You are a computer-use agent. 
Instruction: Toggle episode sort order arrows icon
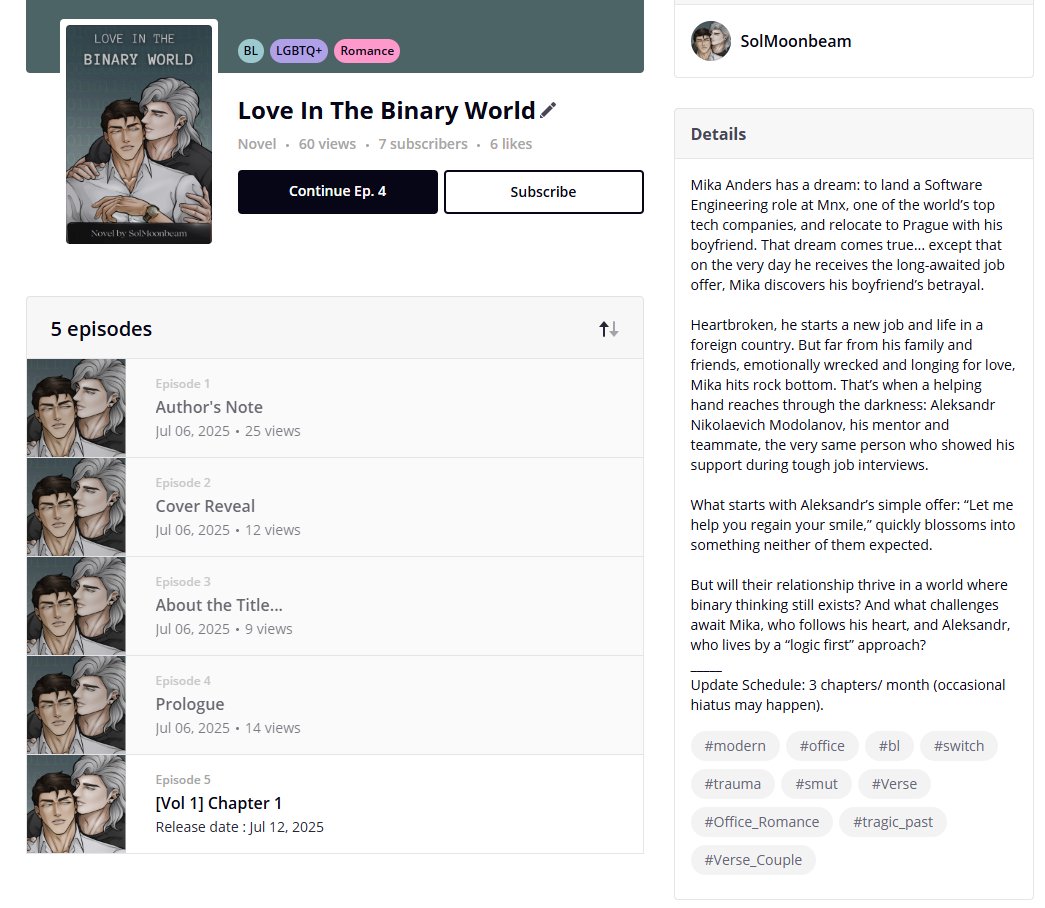[608, 329]
